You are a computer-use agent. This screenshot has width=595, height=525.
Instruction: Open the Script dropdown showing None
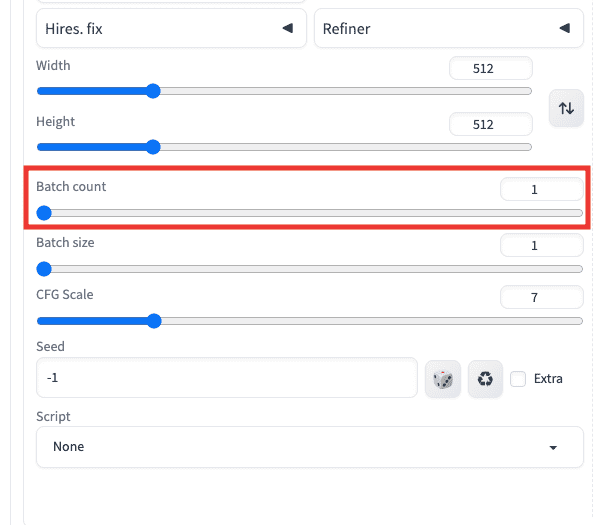tap(310, 447)
